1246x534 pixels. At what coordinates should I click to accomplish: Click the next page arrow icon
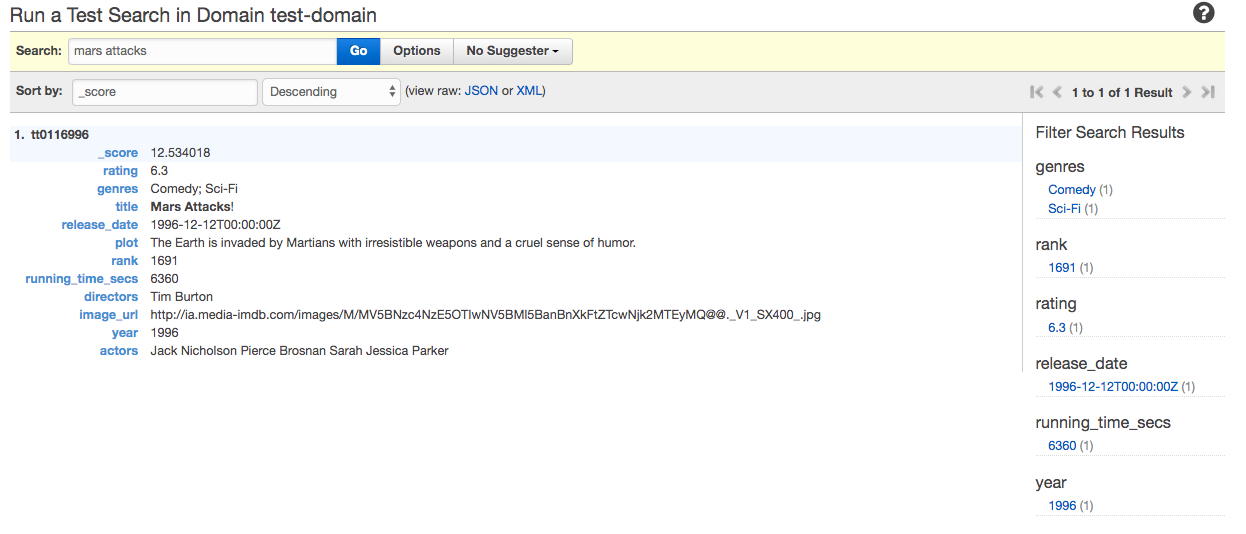coord(1187,92)
